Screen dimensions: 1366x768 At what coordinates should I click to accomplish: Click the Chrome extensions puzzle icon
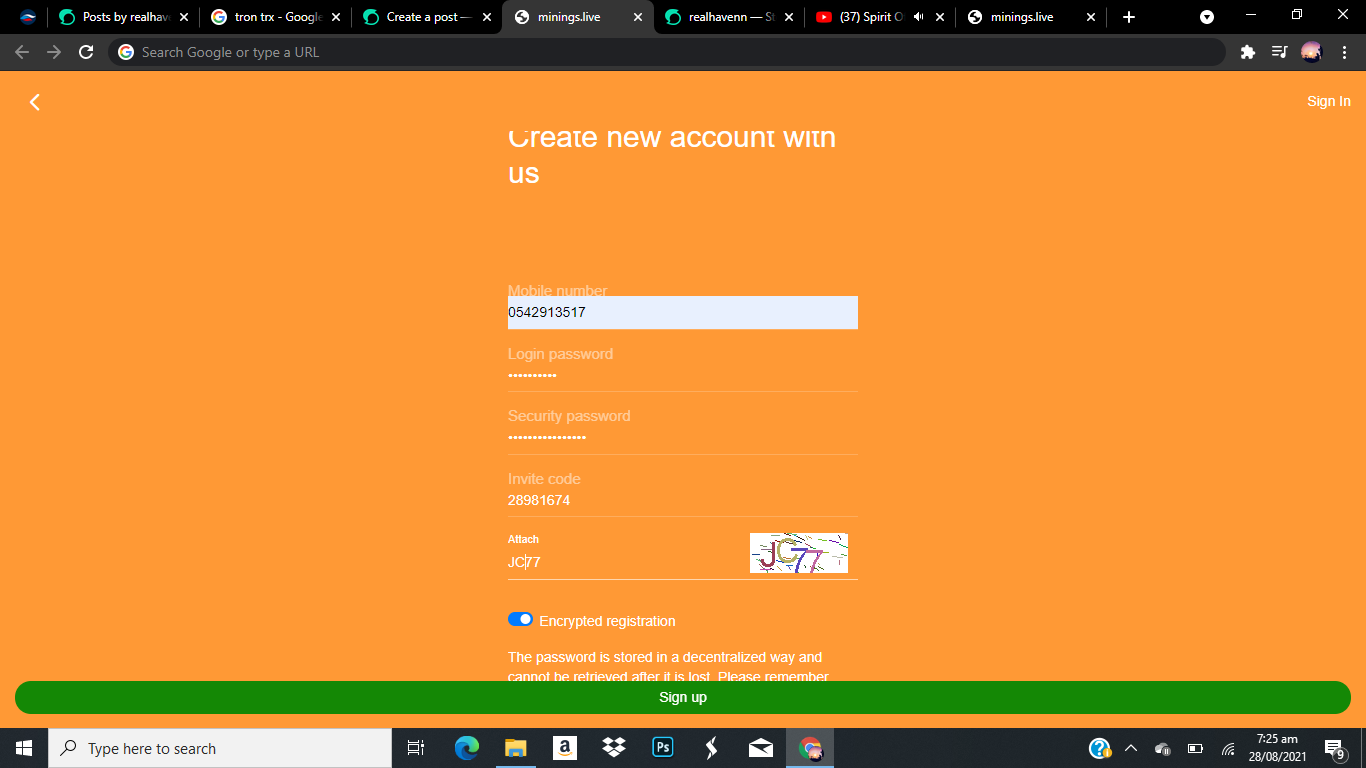pos(1248,52)
